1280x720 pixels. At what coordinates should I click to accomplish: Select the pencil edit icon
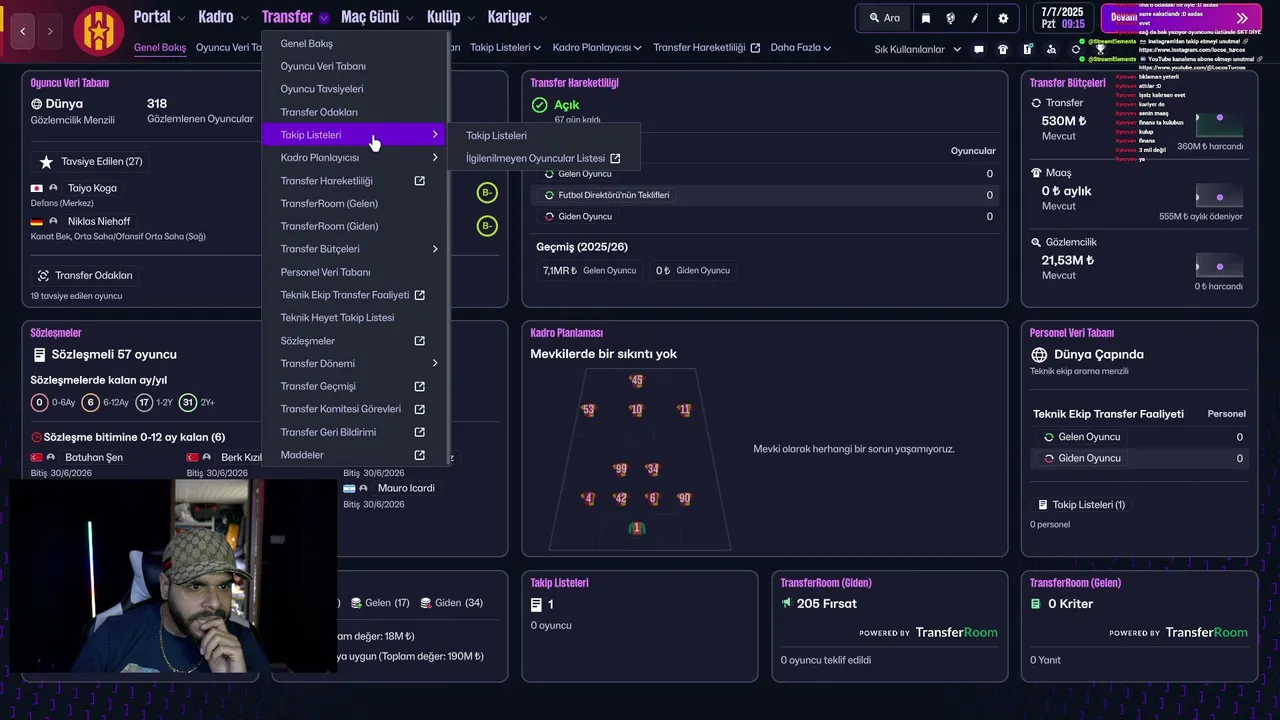point(975,18)
